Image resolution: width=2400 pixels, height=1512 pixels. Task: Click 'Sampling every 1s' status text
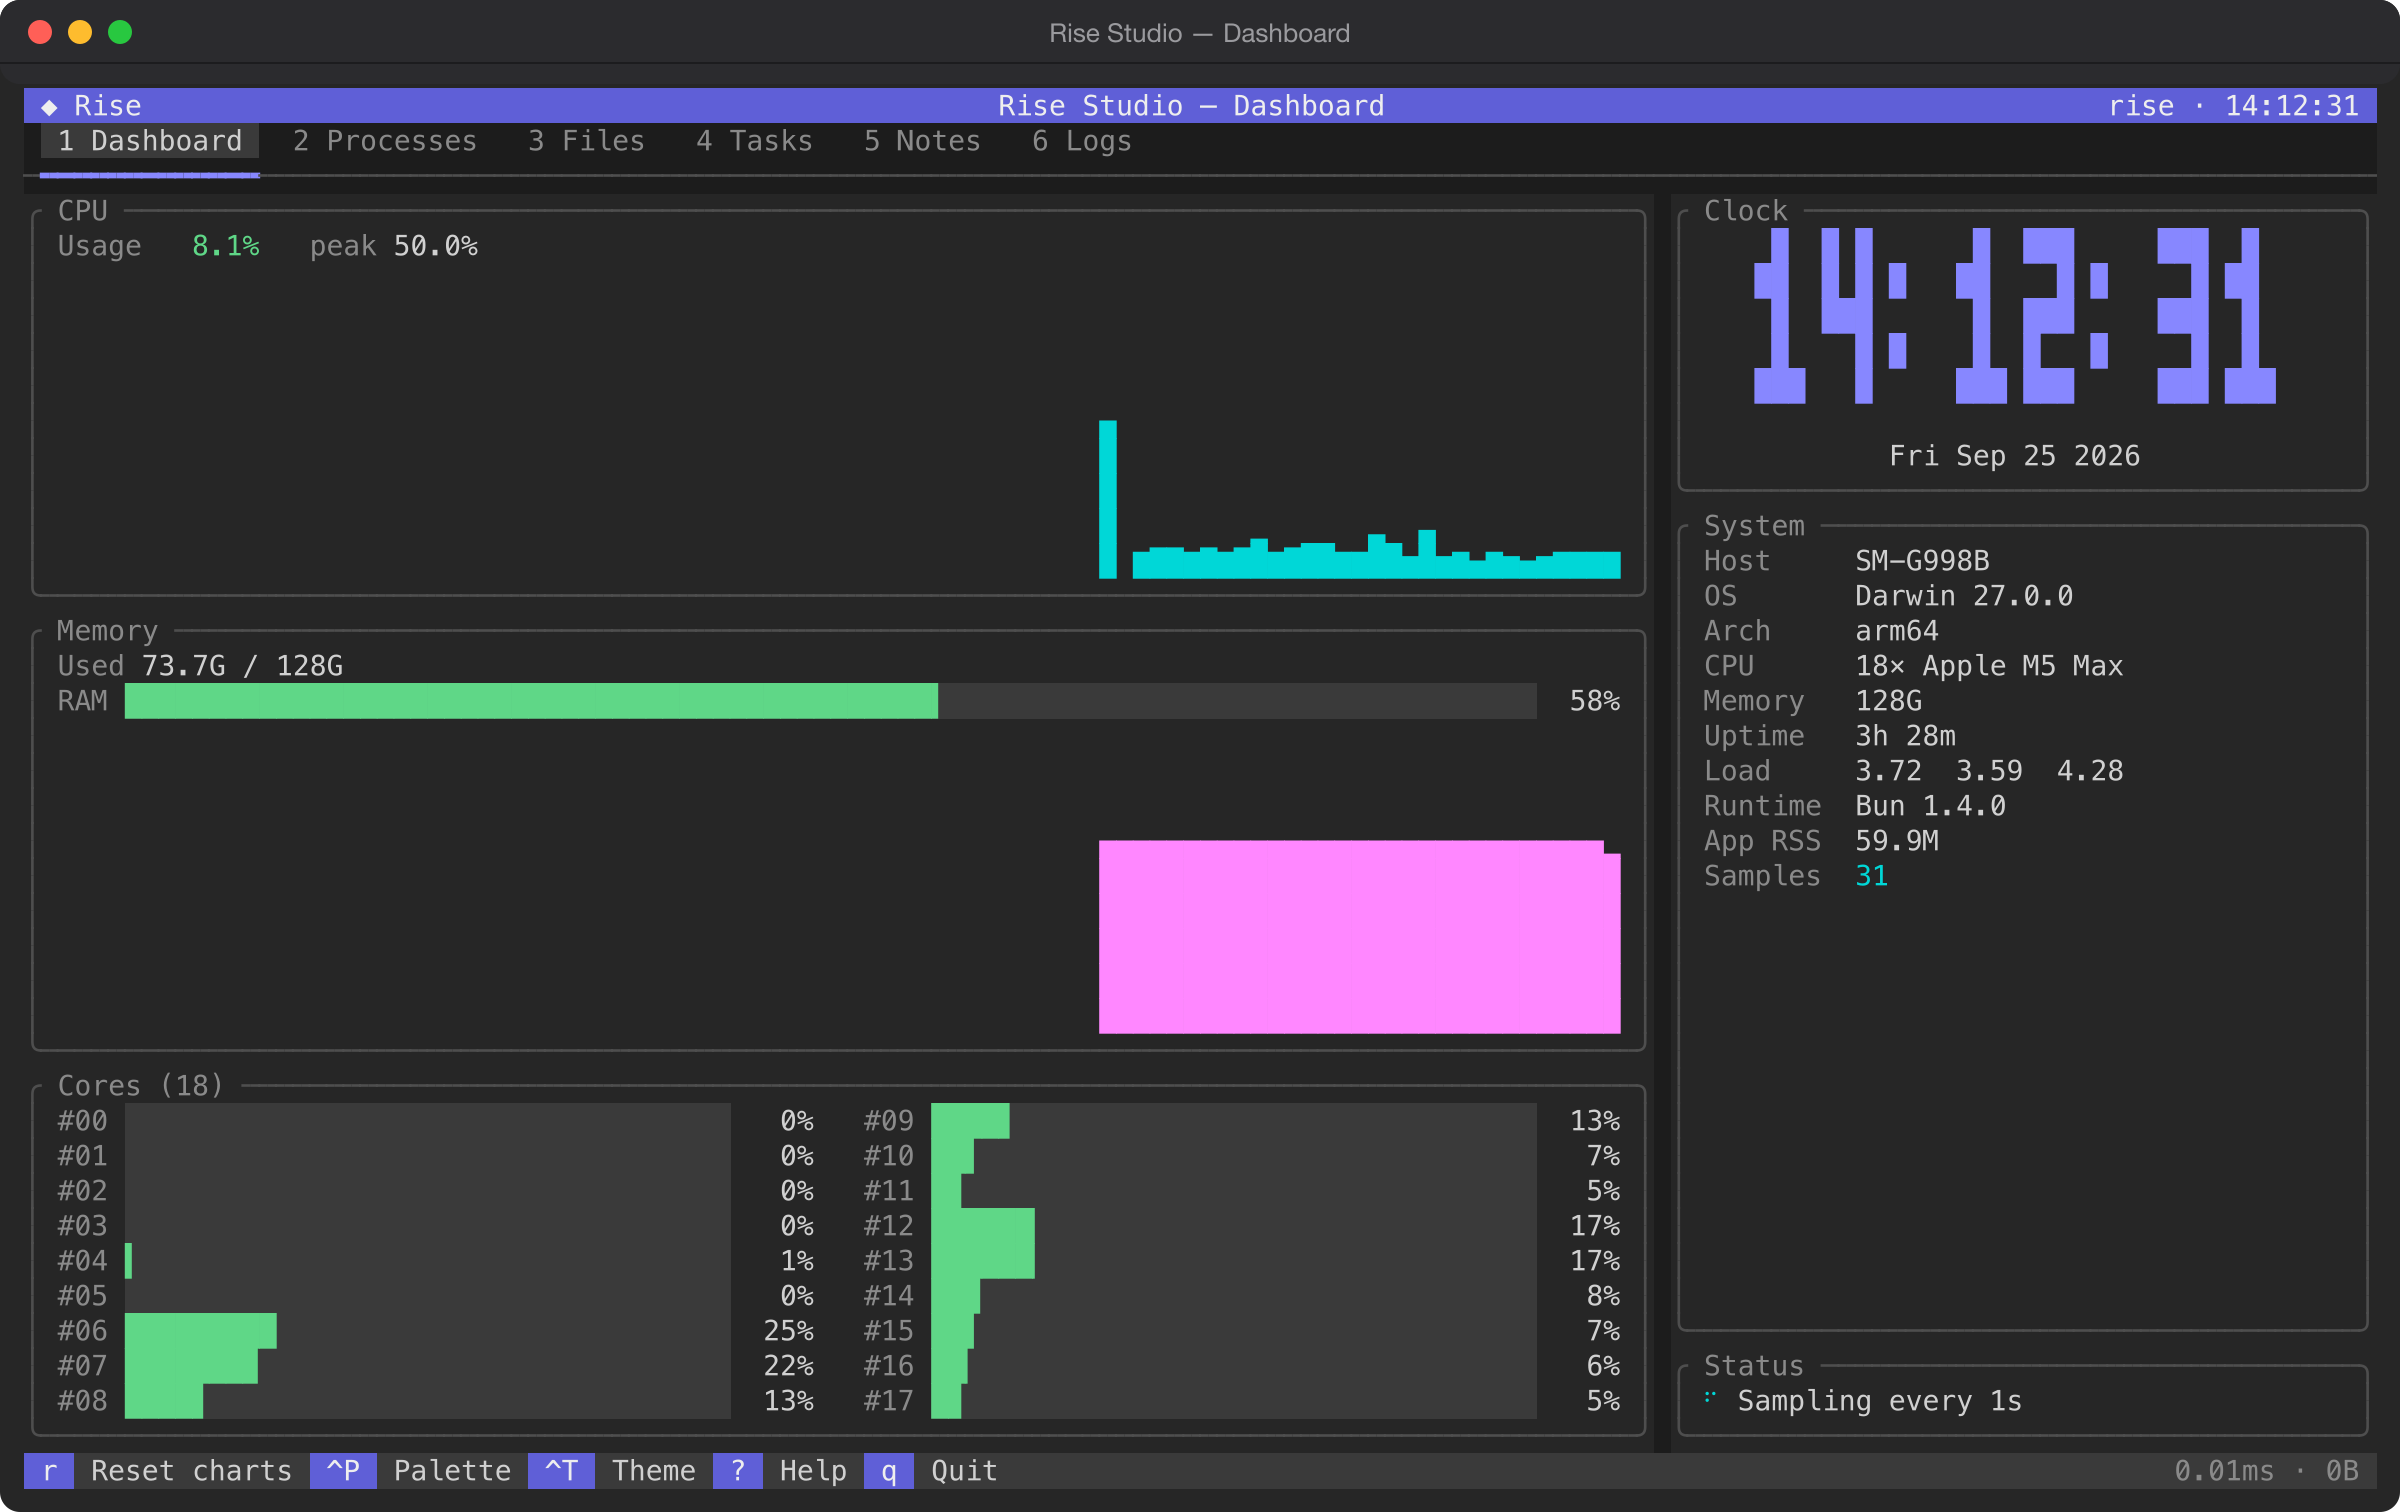1879,1401
